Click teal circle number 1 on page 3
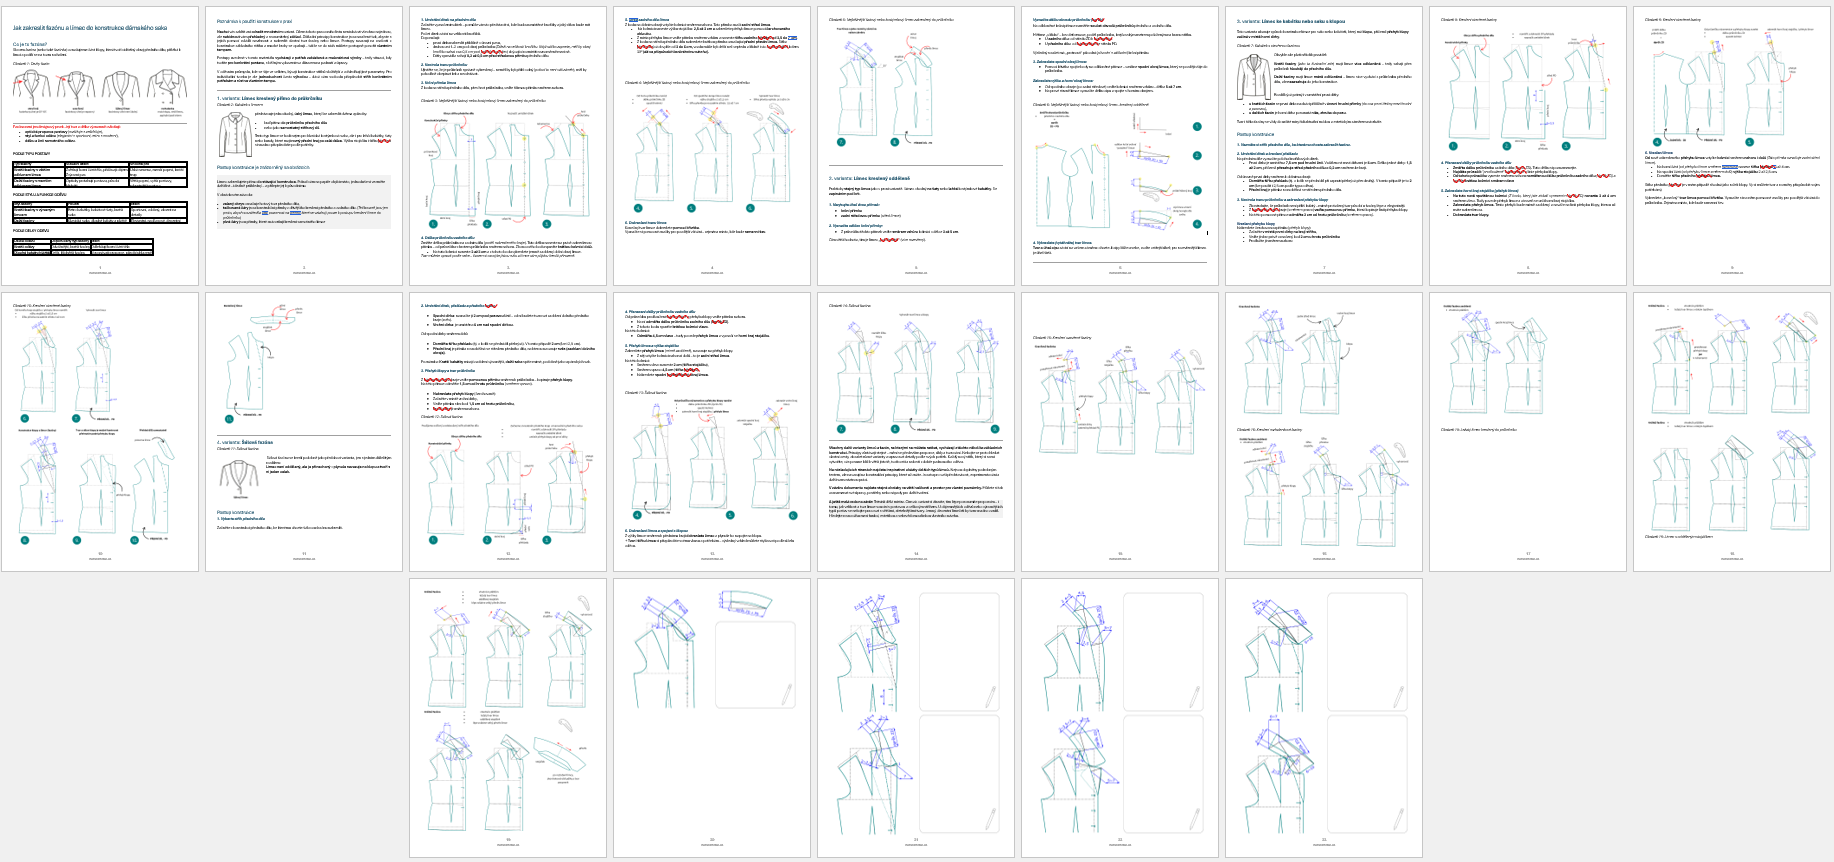This screenshot has height=862, width=1834. (433, 224)
